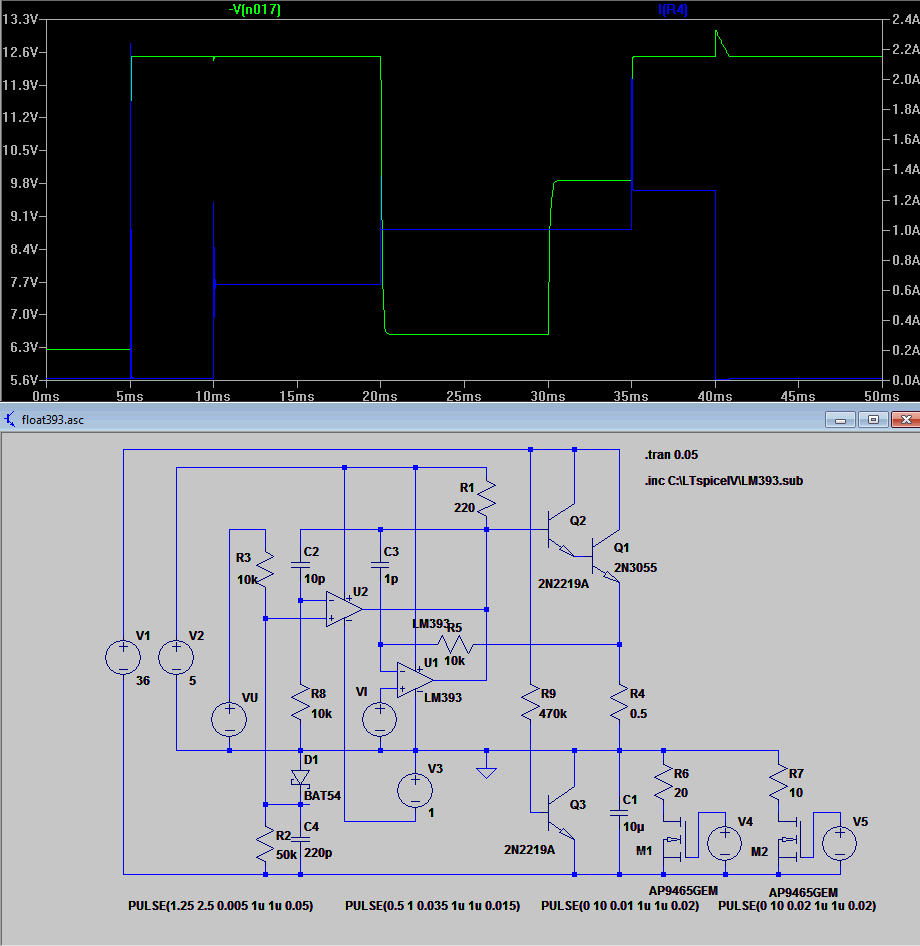
Task: Select the .inc LM393.sub directive
Action: [x=724, y=481]
